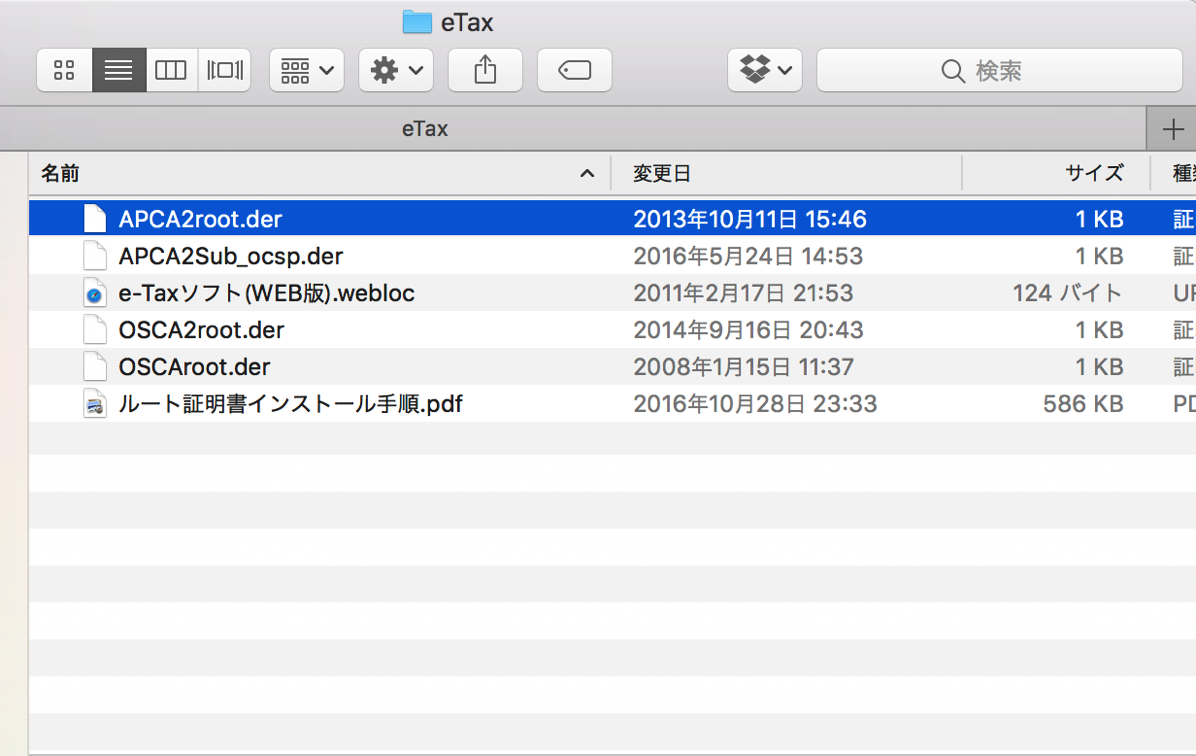The width and height of the screenshot is (1196, 756).
Task: Click the PDF file icon
Action: [x=95, y=404]
